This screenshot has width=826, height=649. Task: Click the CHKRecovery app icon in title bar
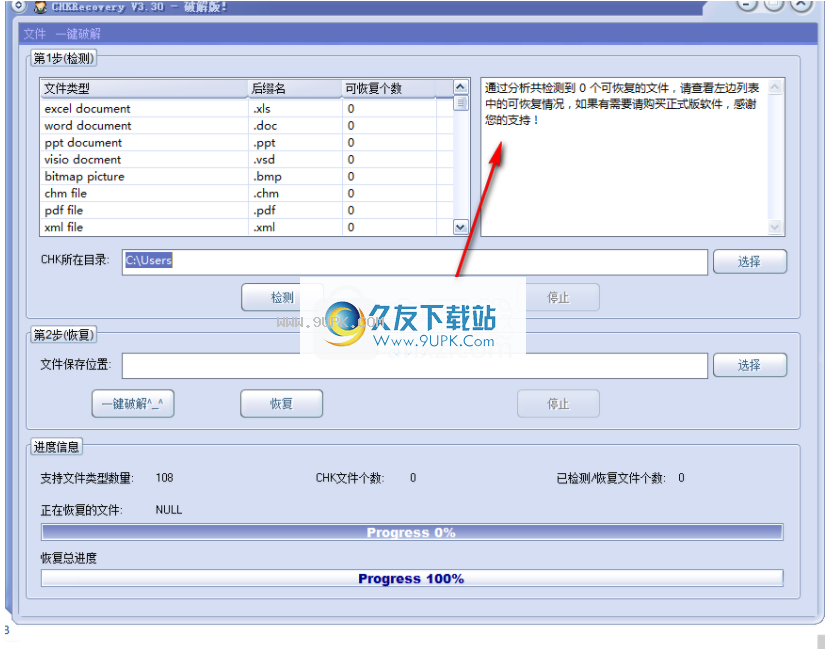coord(41,7)
